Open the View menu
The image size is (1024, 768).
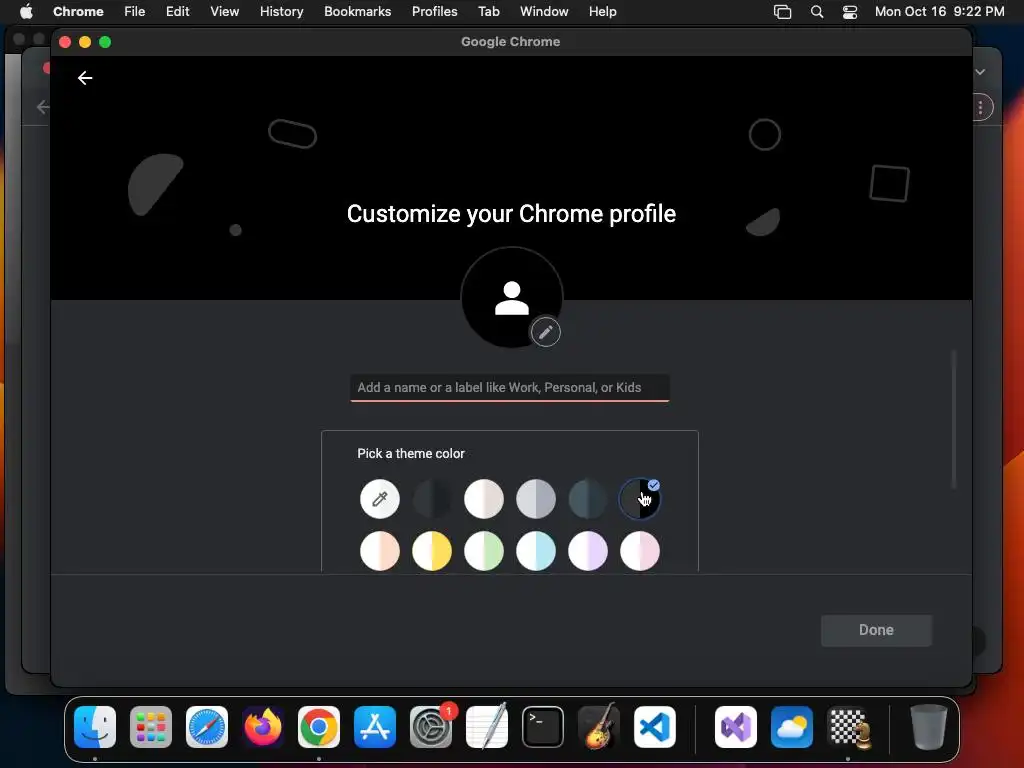coord(225,11)
